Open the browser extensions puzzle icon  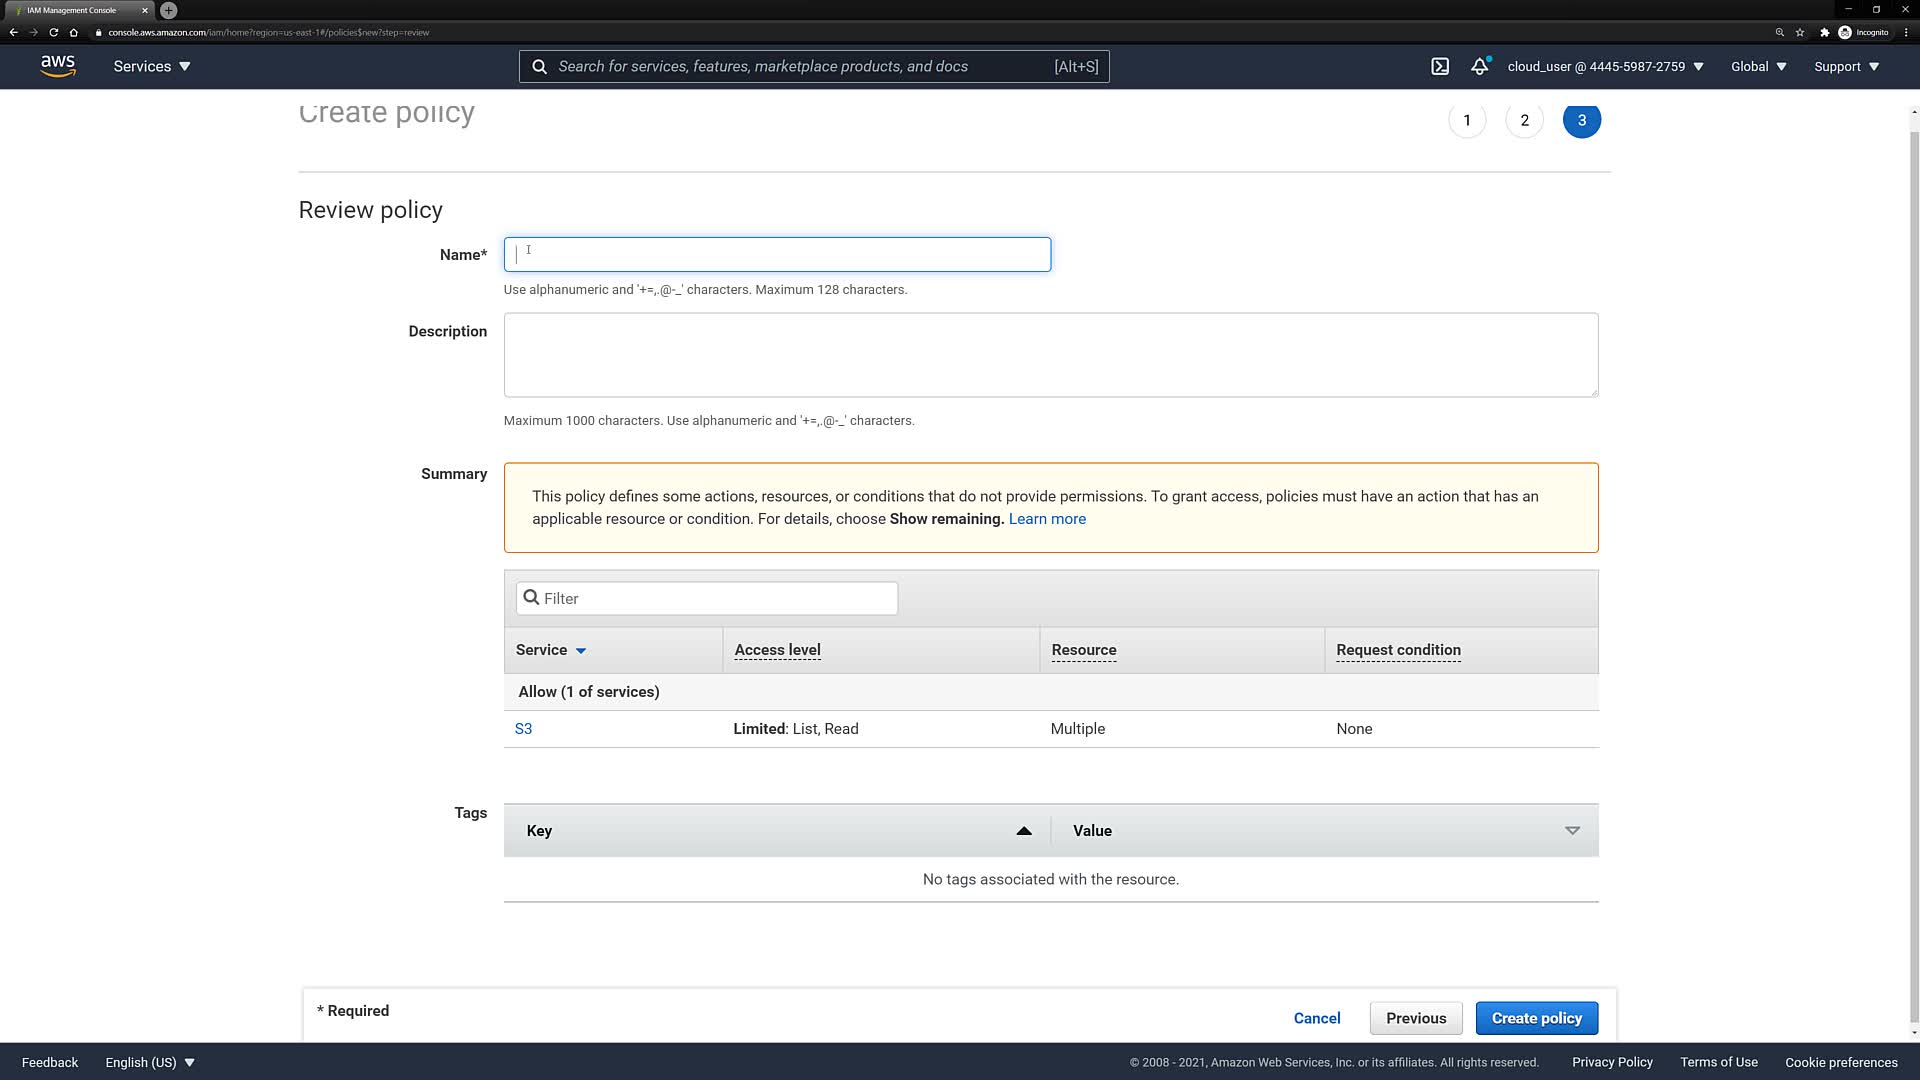[1824, 32]
